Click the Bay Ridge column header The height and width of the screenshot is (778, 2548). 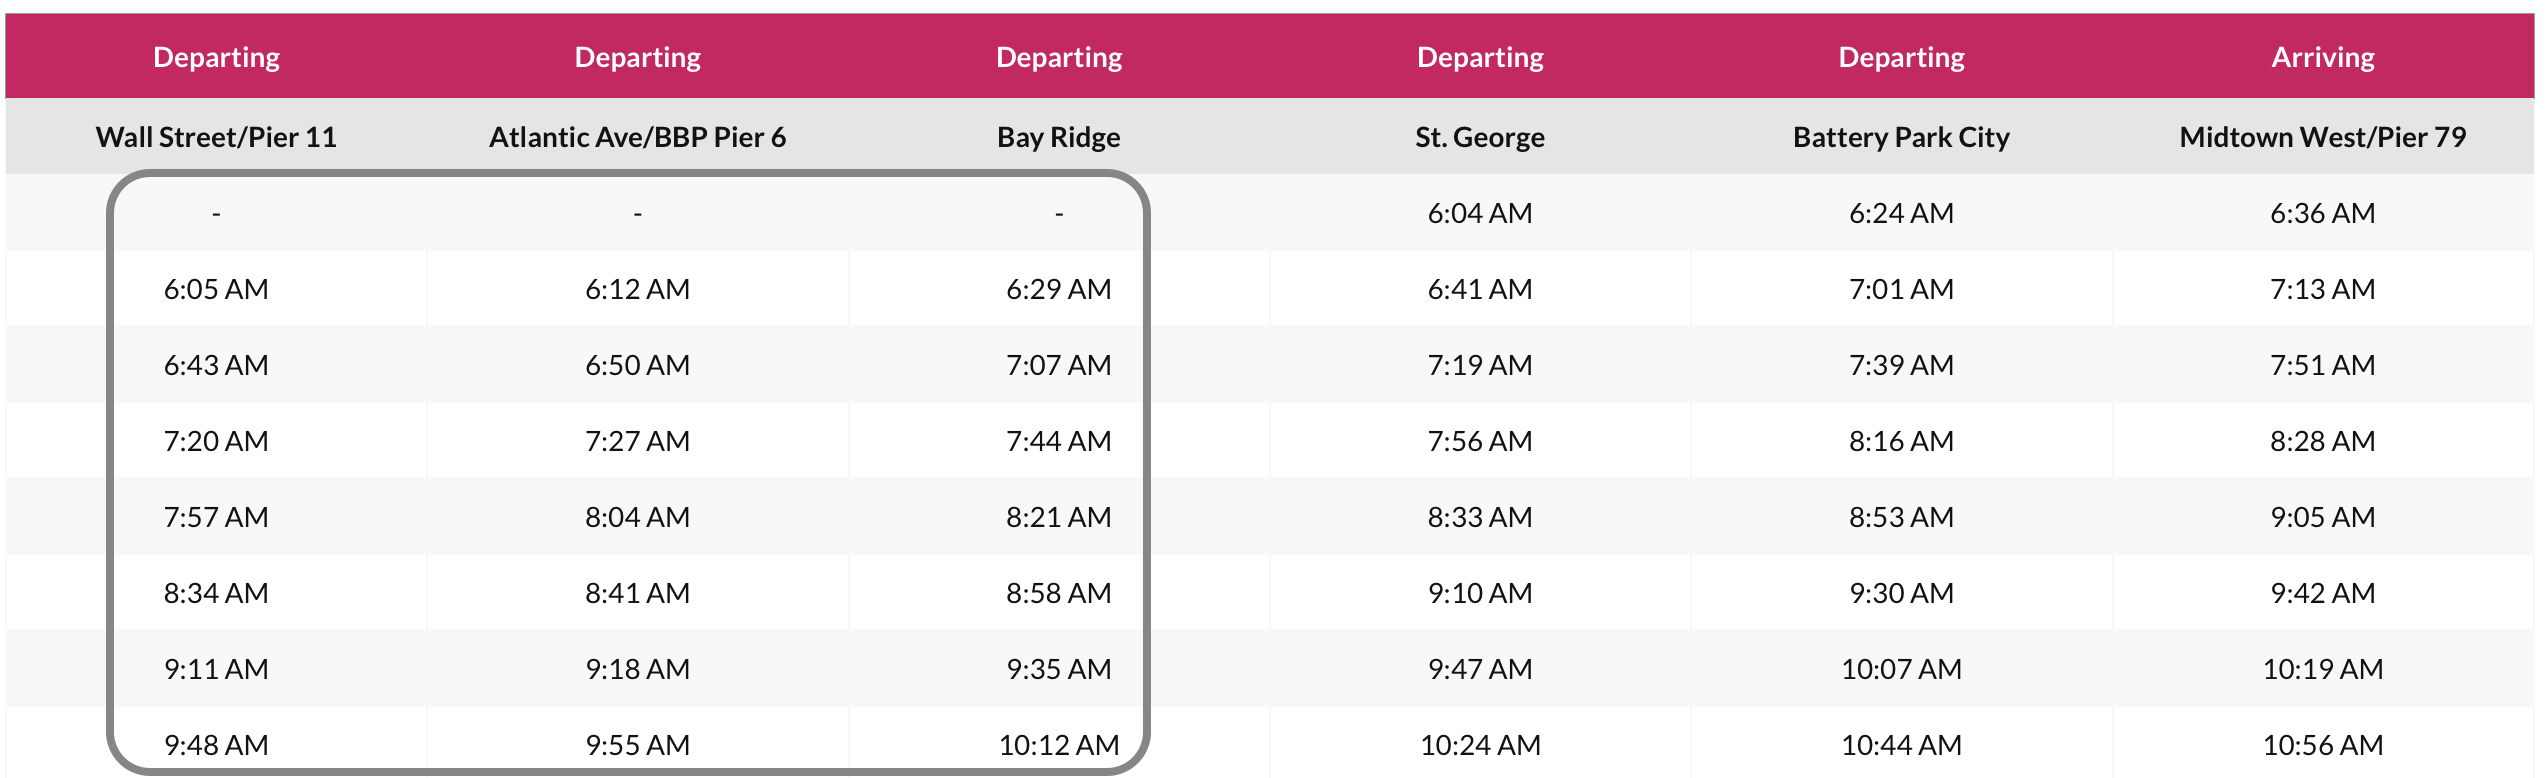1058,137
